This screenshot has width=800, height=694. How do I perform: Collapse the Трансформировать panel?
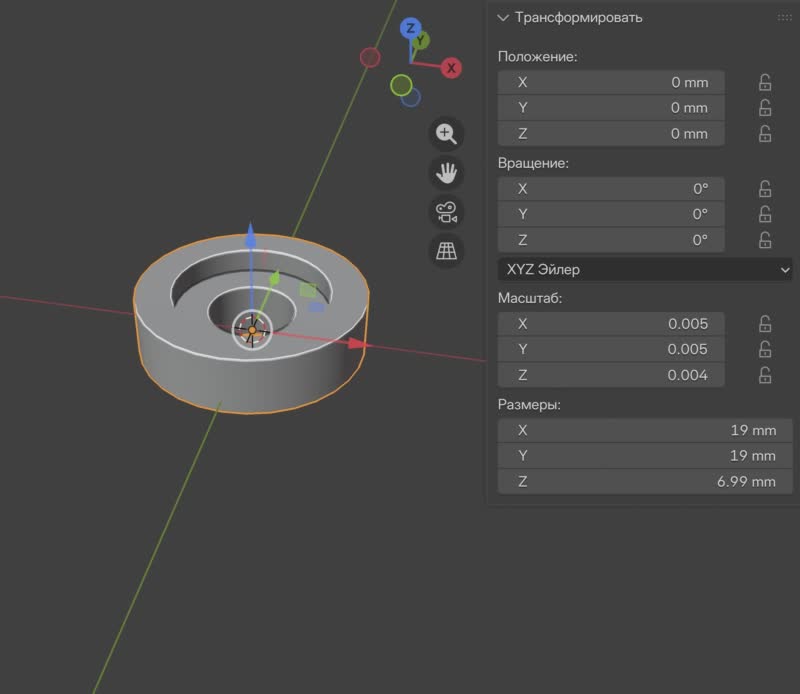tap(504, 18)
